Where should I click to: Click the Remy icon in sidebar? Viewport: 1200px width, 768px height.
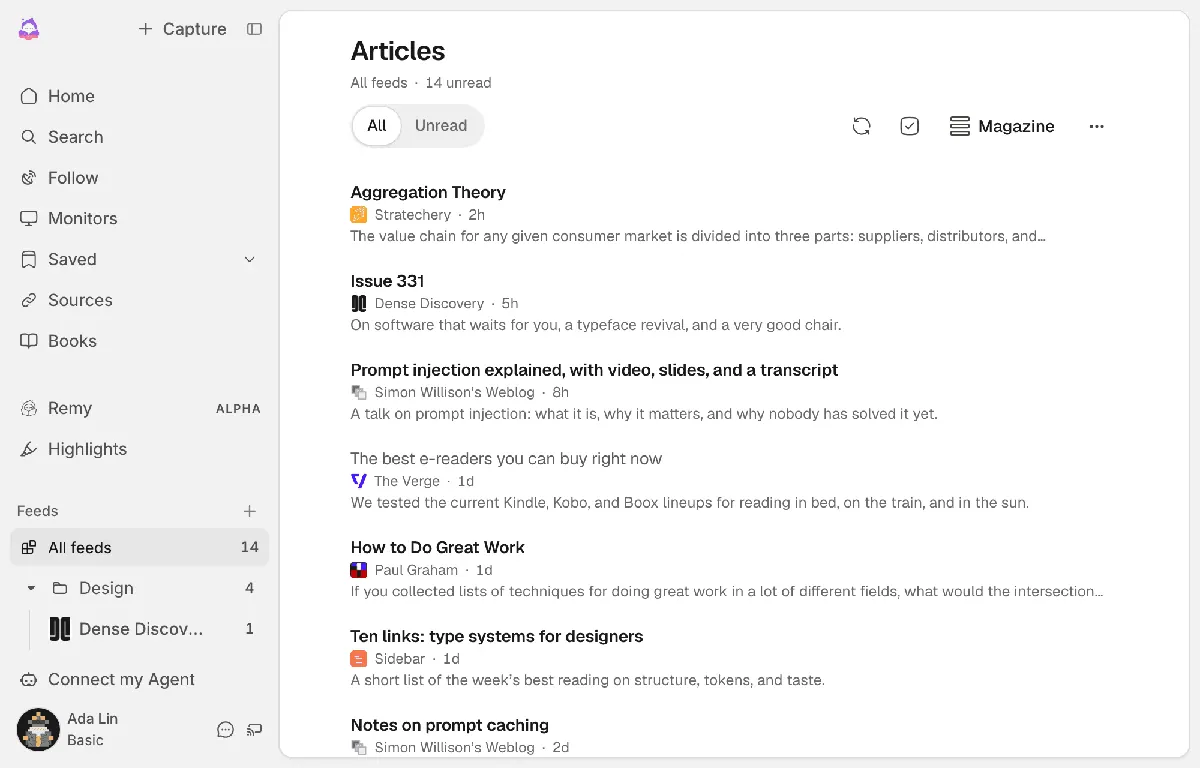(x=29, y=409)
